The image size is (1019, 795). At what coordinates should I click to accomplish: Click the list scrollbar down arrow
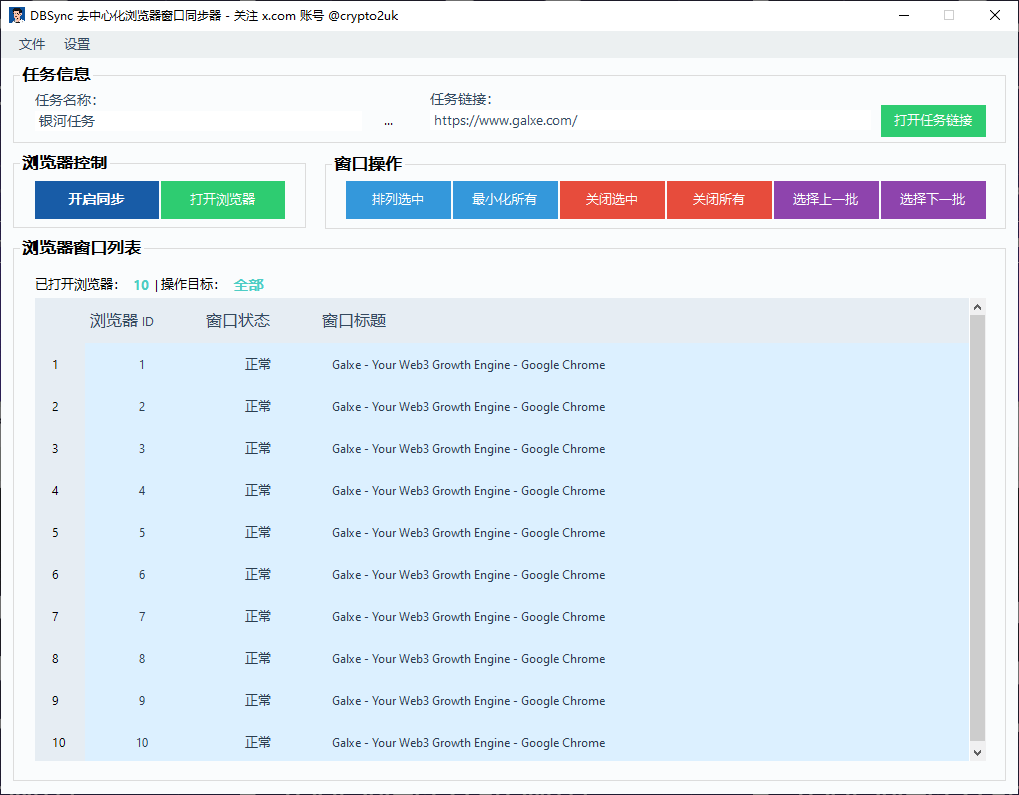(x=977, y=752)
